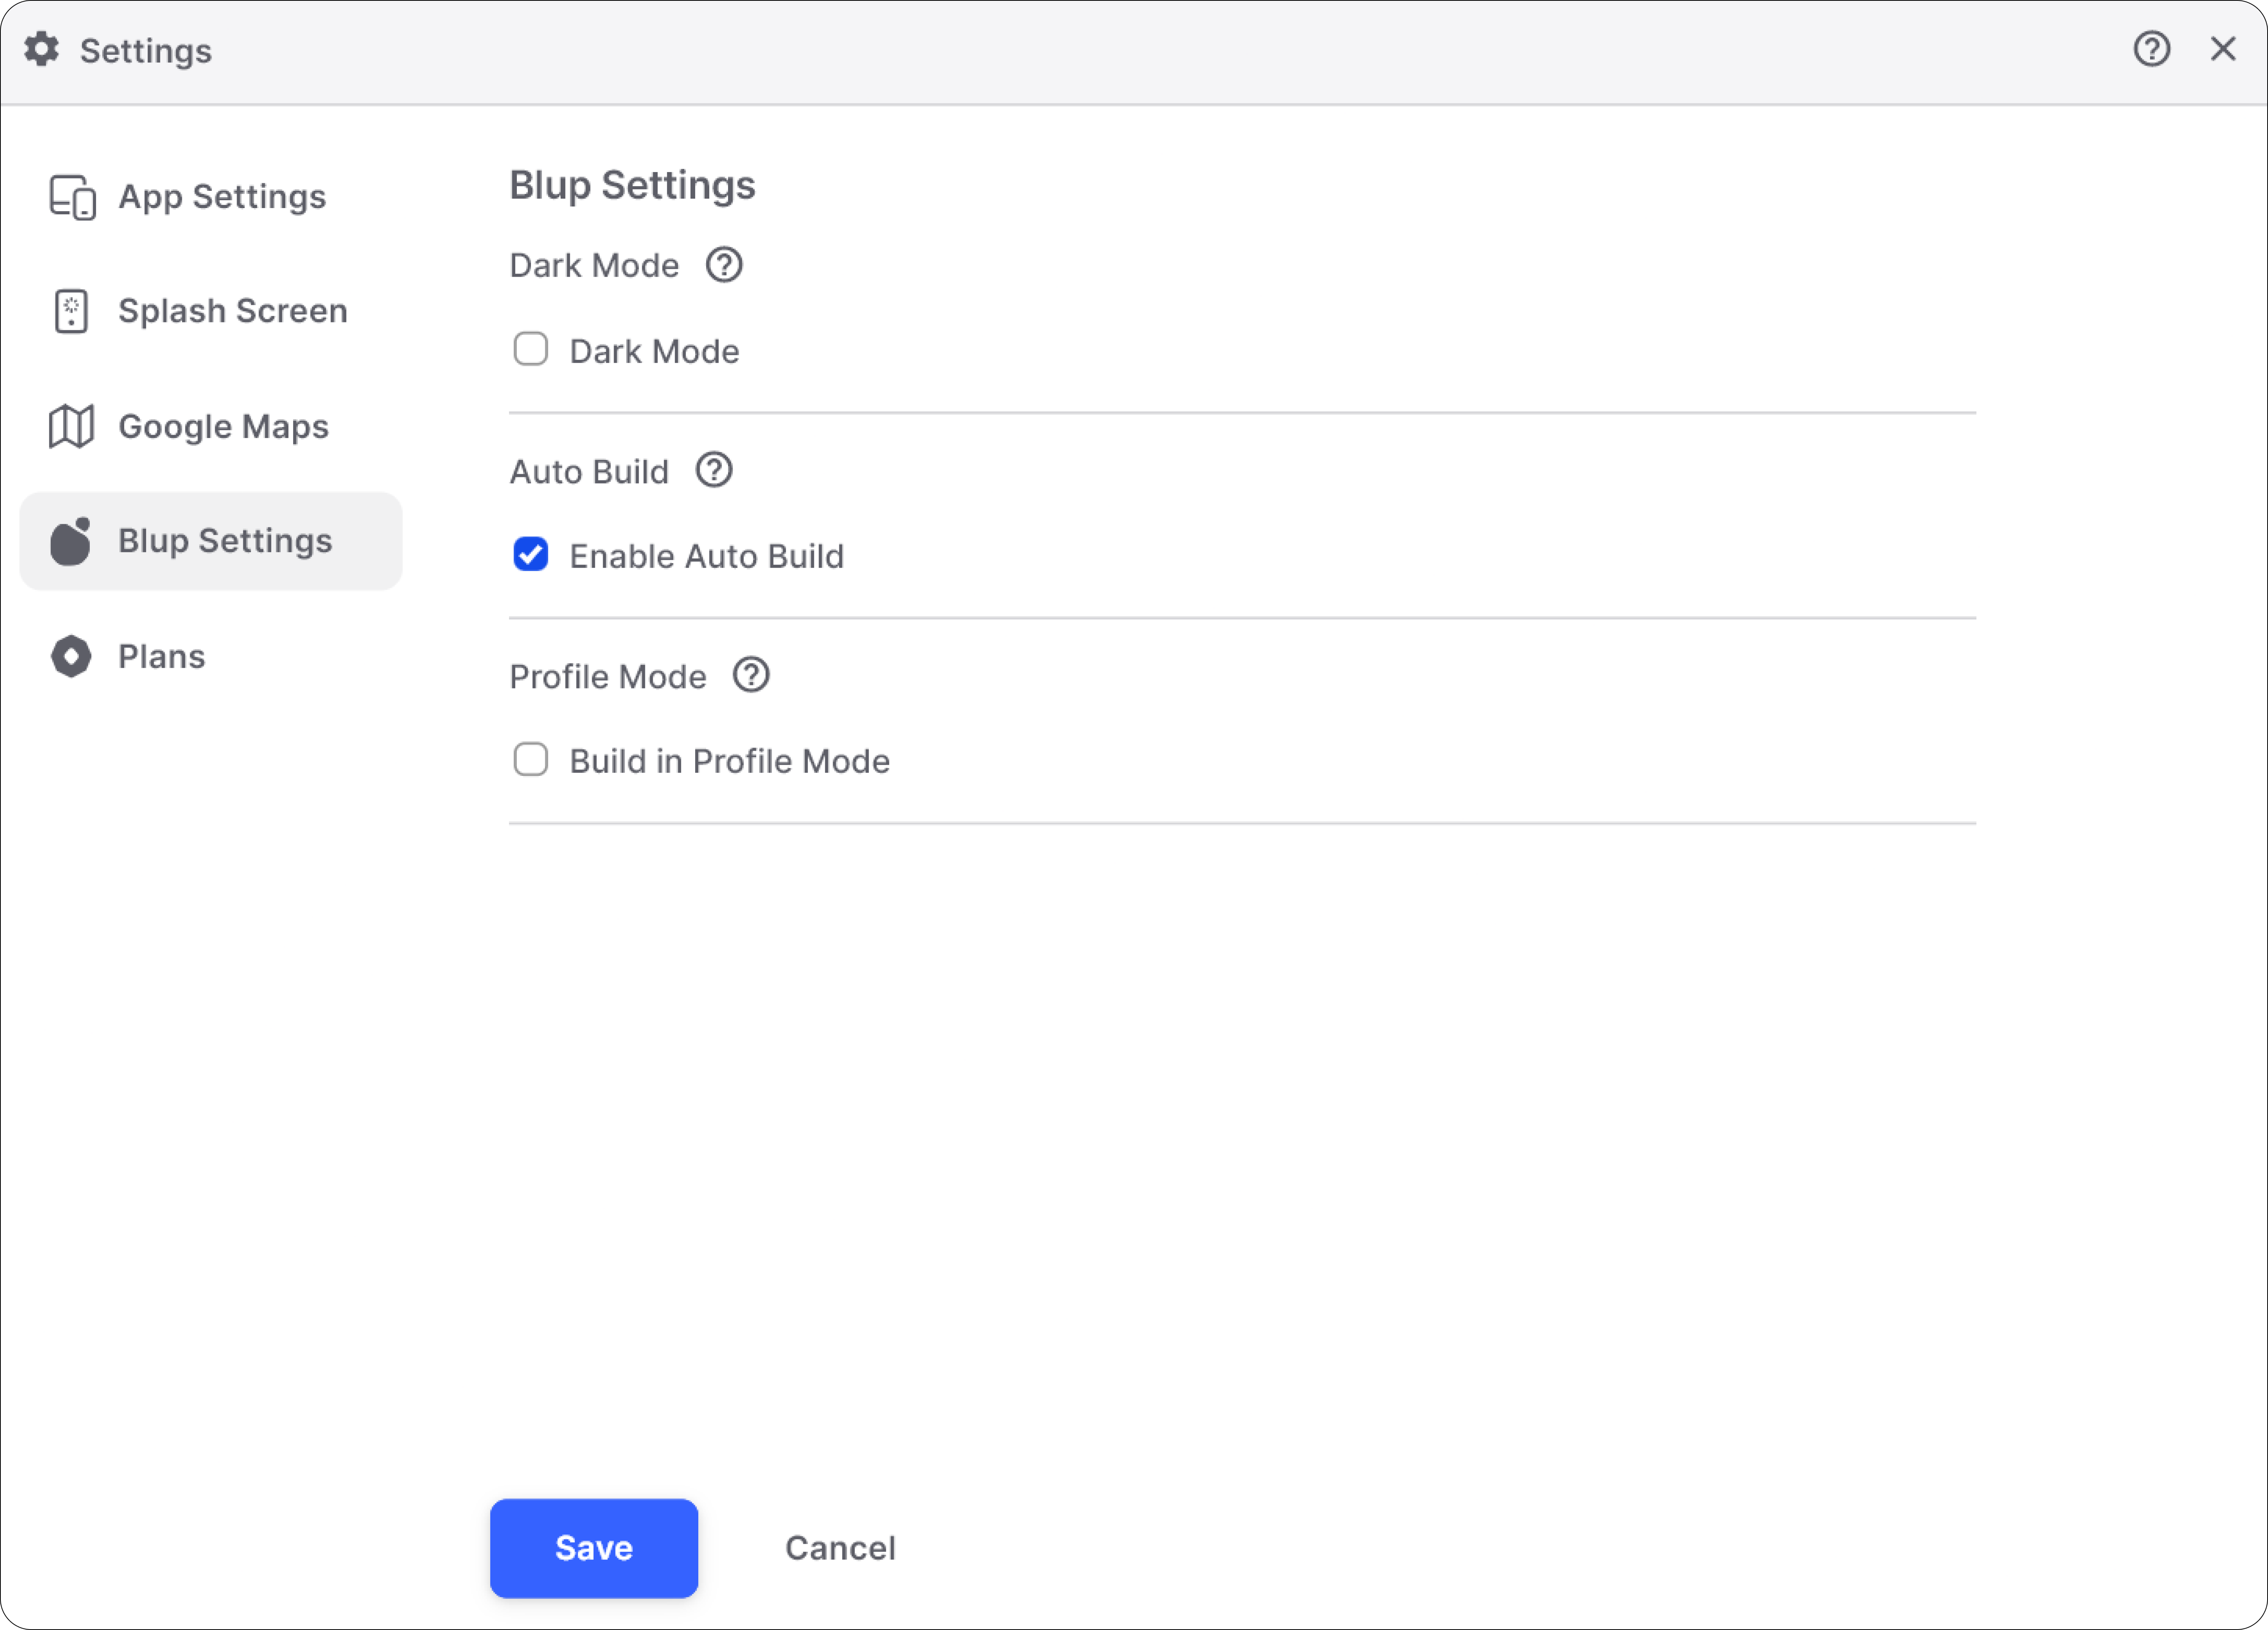
Task: Open the Splash Screen section
Action: pos(232,311)
